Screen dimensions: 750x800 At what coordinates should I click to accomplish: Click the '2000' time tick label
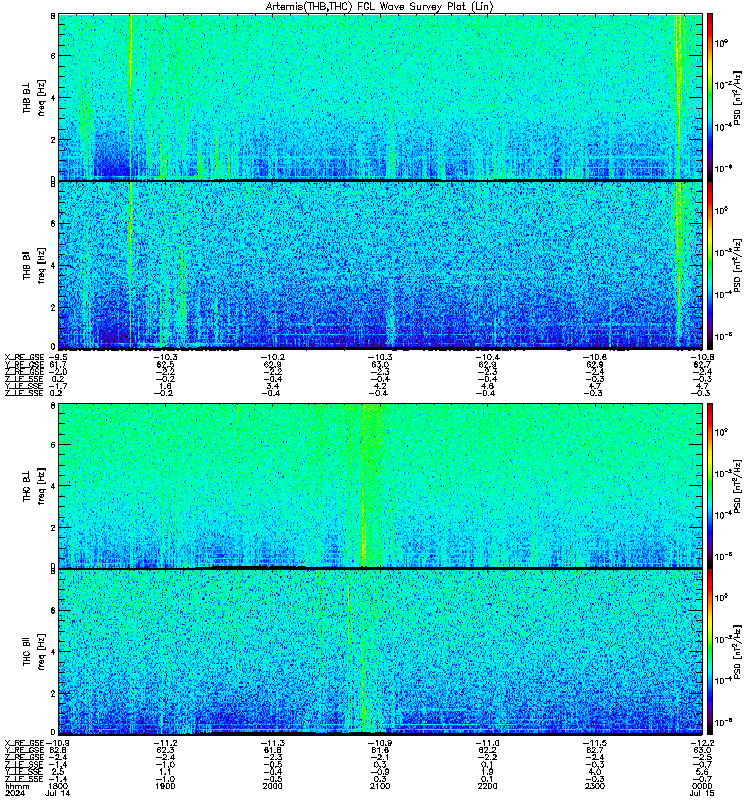(x=272, y=786)
